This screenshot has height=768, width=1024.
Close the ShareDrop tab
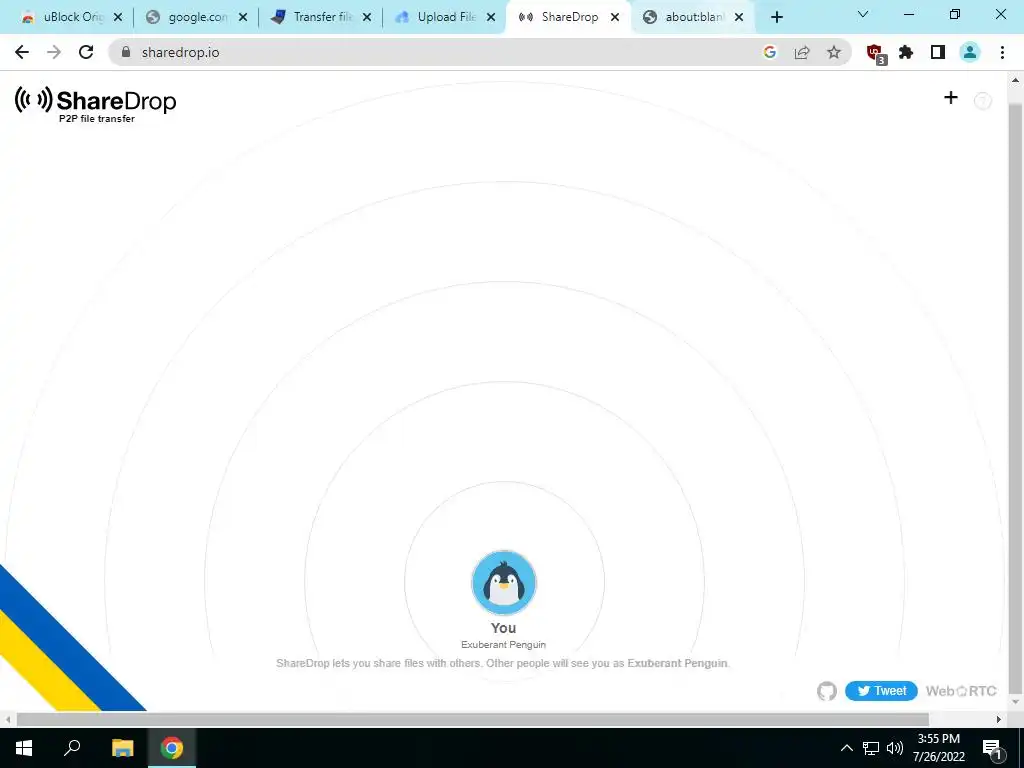click(x=615, y=18)
